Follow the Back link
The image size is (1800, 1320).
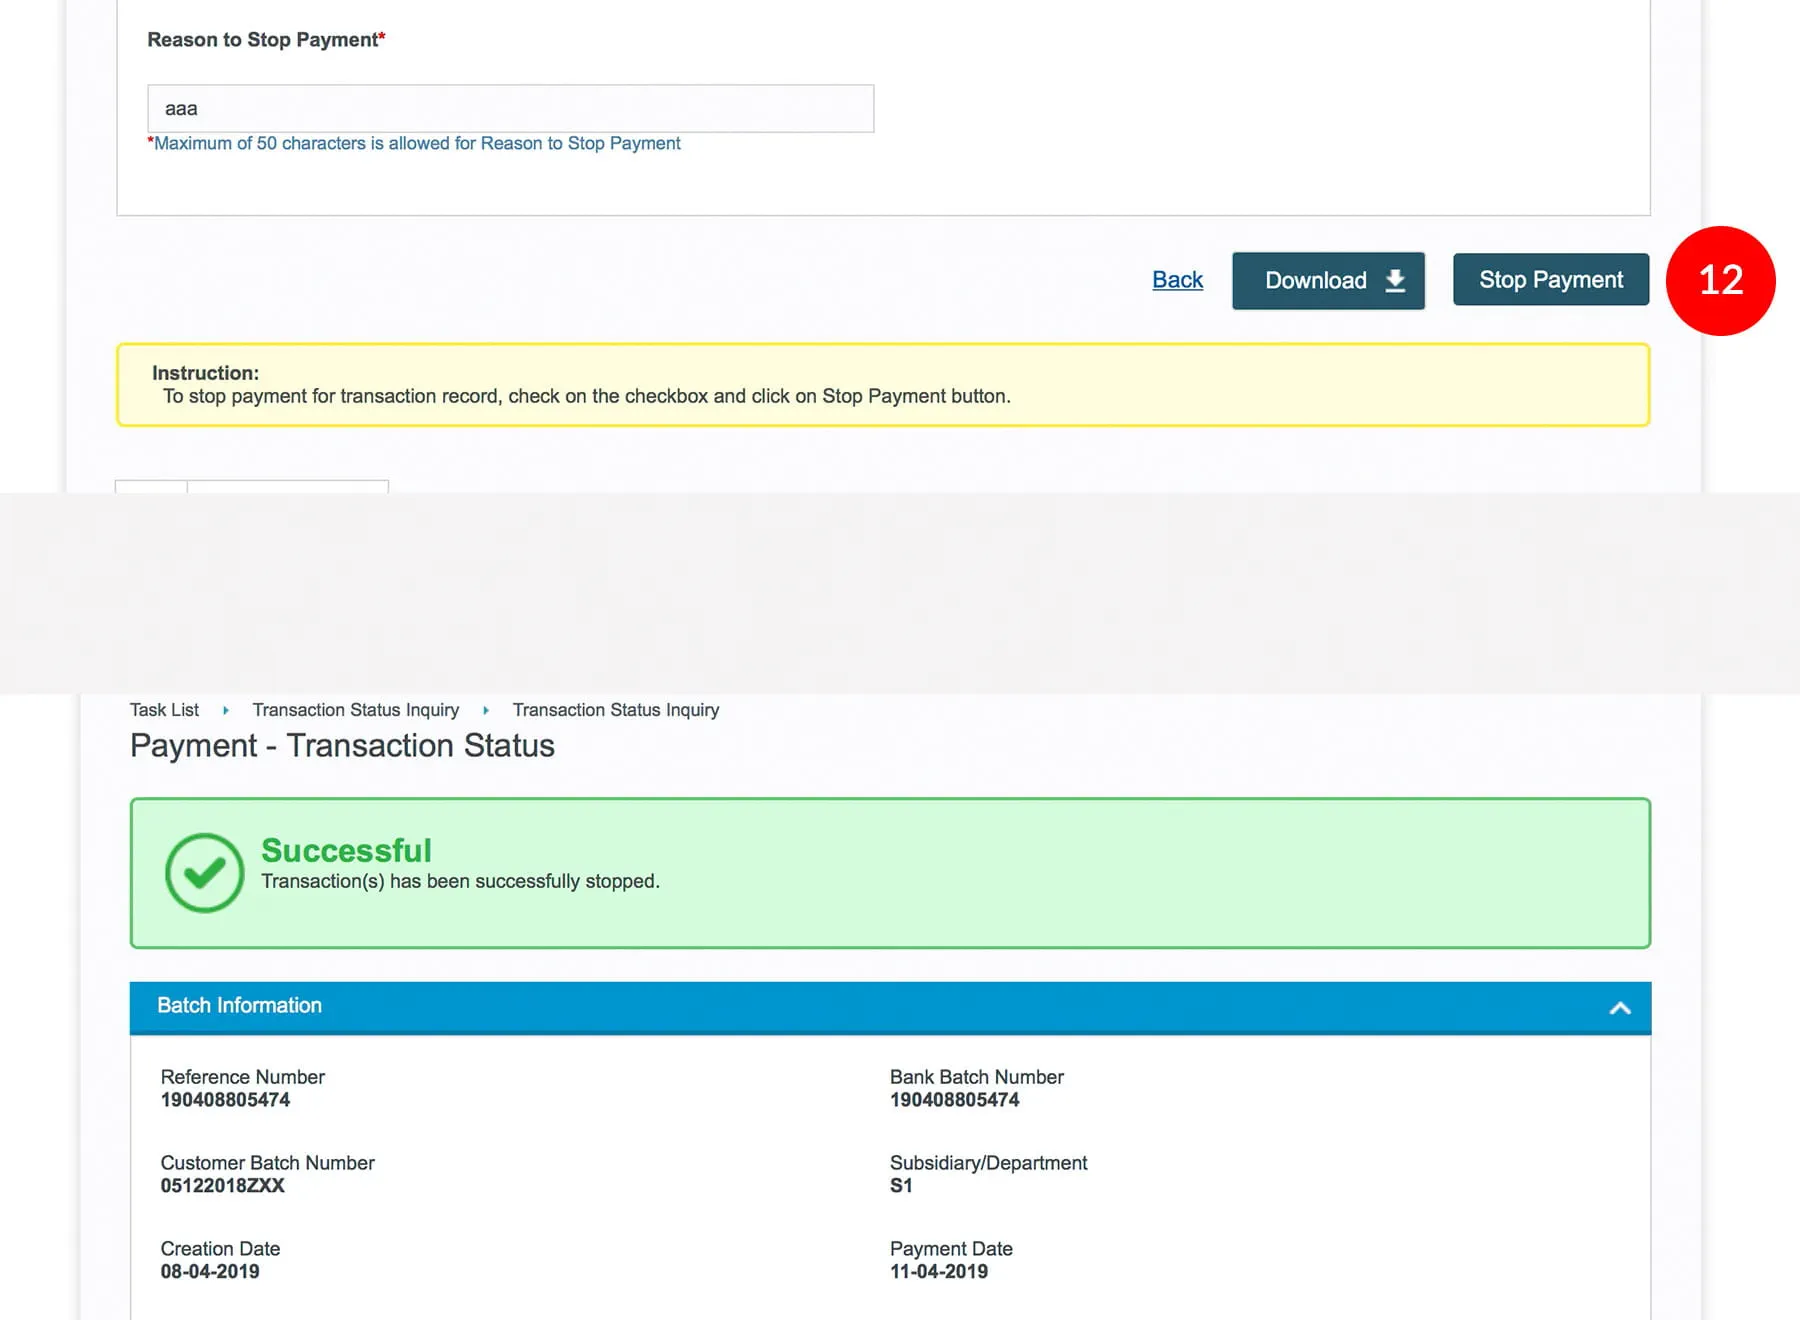click(x=1177, y=280)
